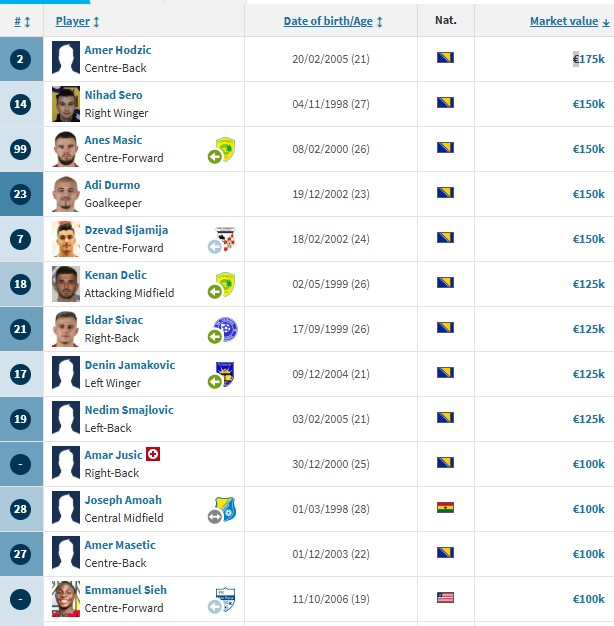The width and height of the screenshot is (614, 626).
Task: Click the red injury icon beside Amar Jusic
Action: pyautogui.click(x=153, y=454)
